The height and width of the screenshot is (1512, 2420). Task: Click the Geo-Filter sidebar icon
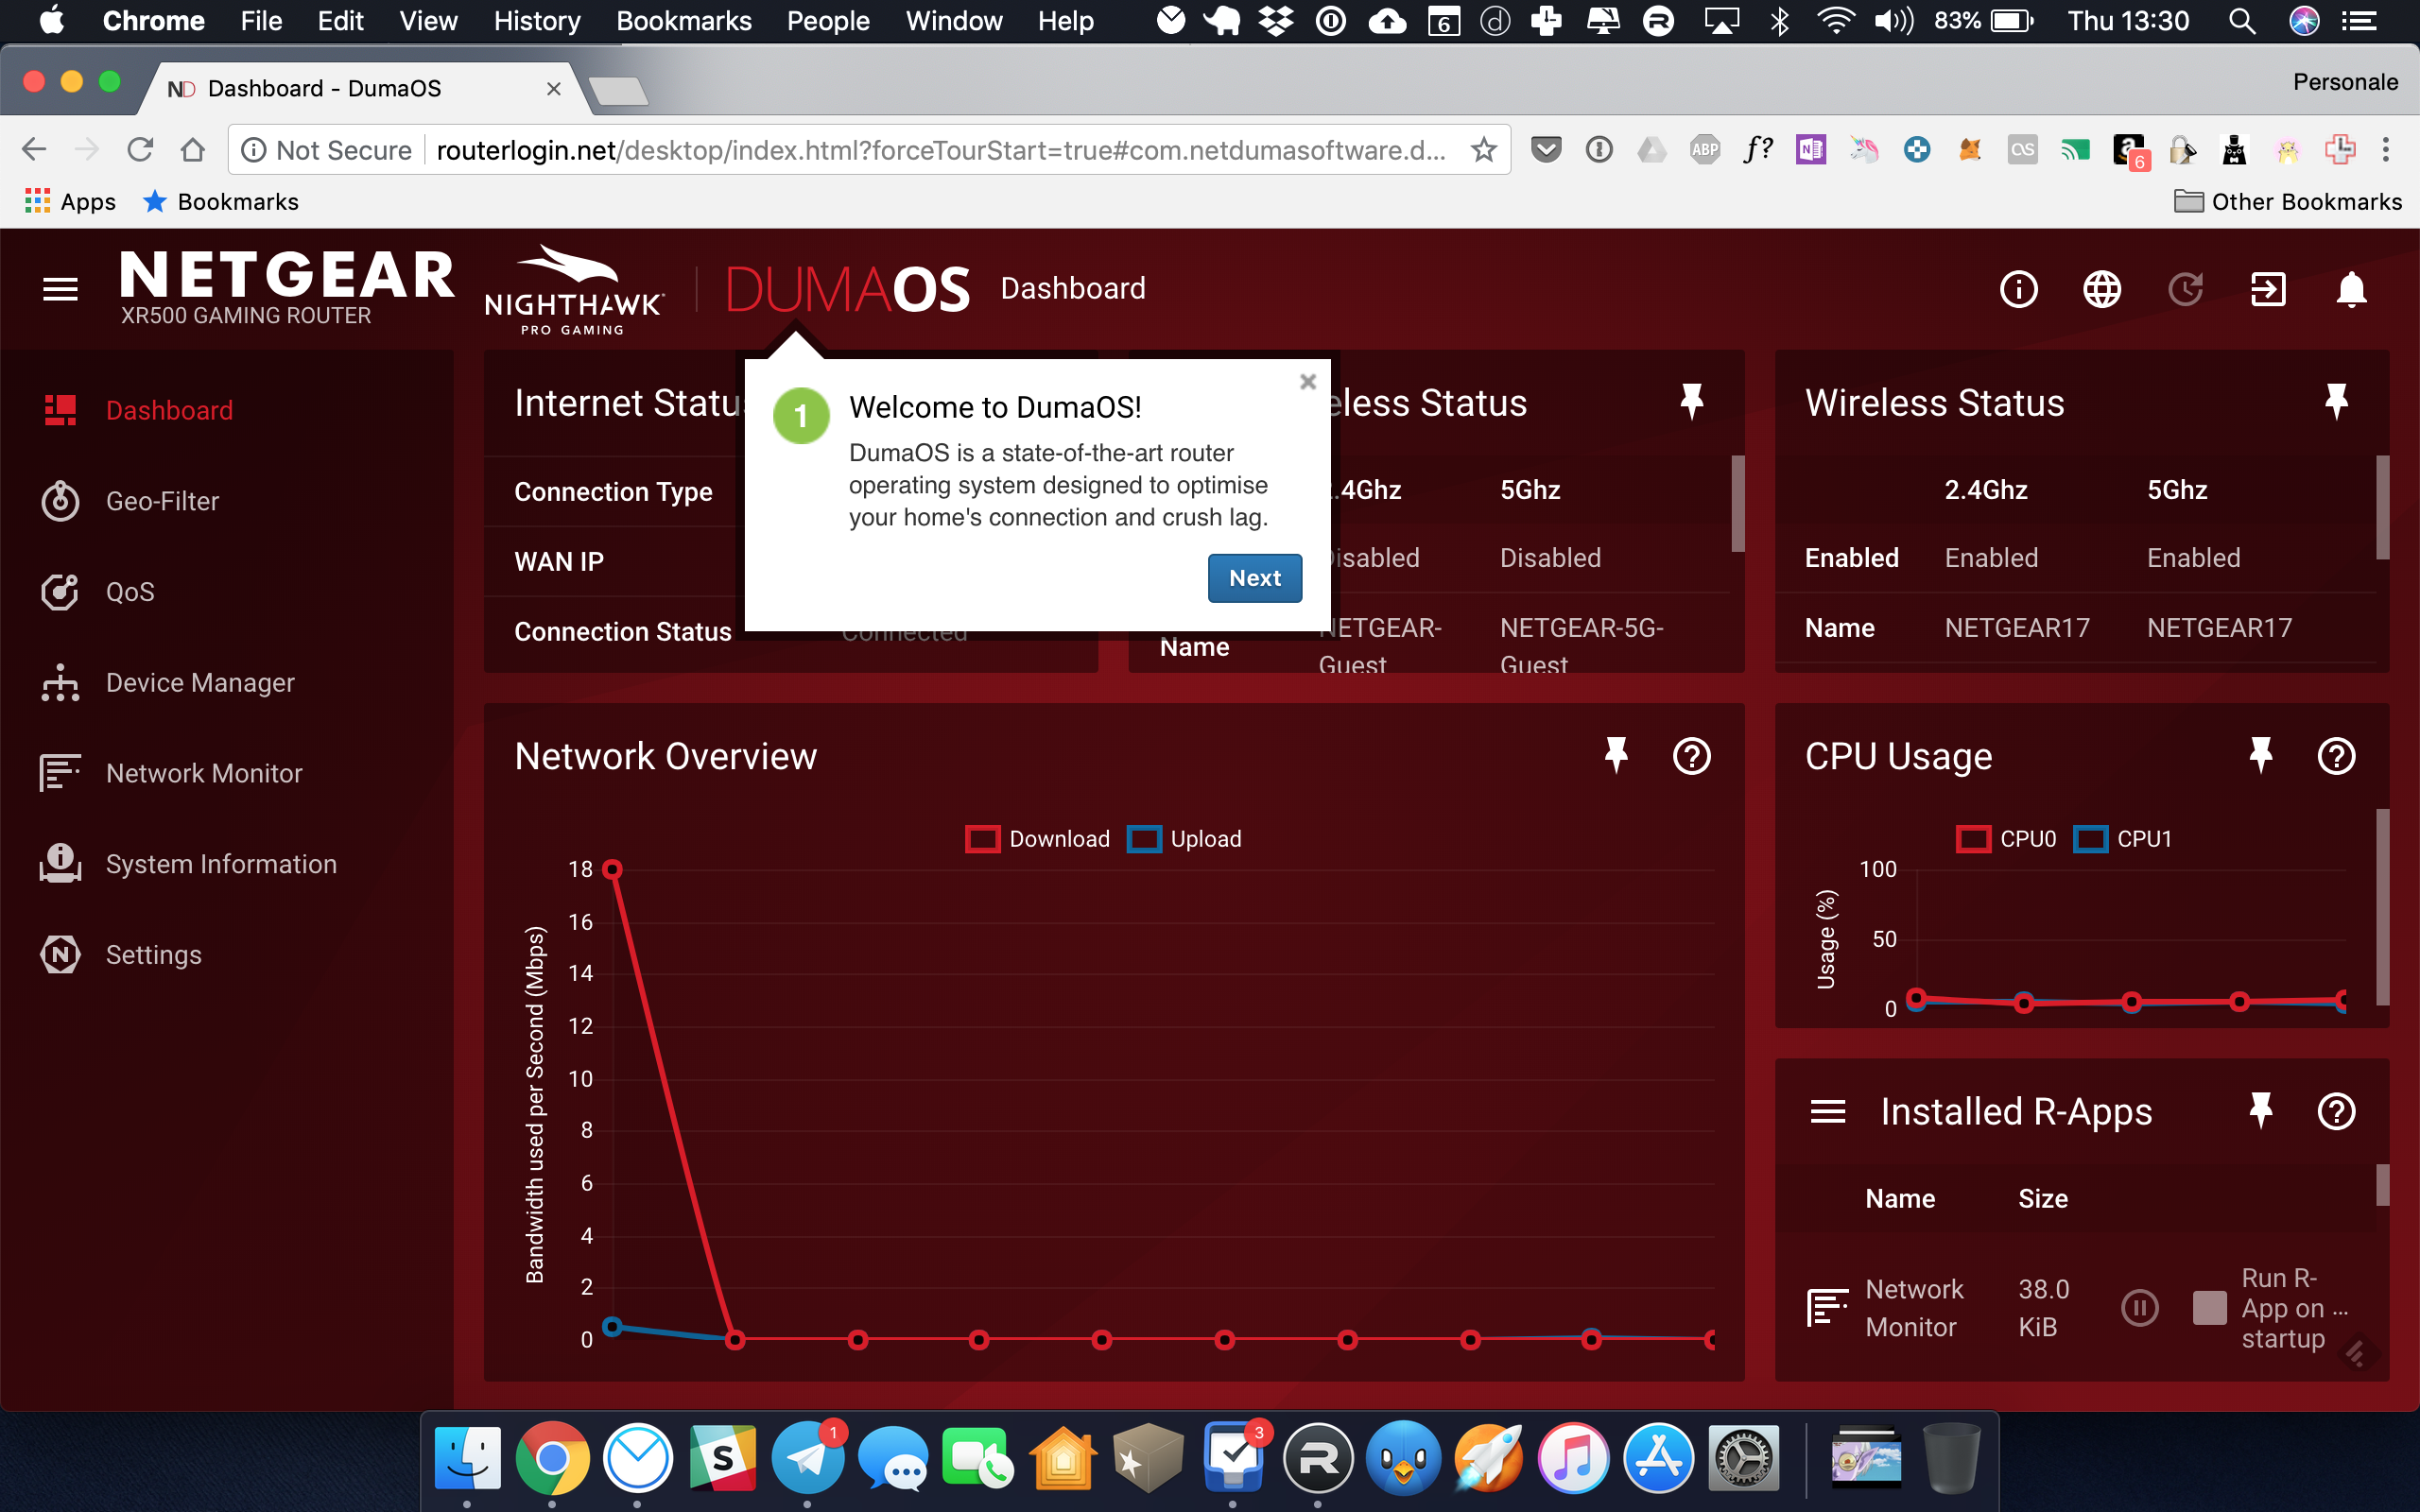[60, 501]
